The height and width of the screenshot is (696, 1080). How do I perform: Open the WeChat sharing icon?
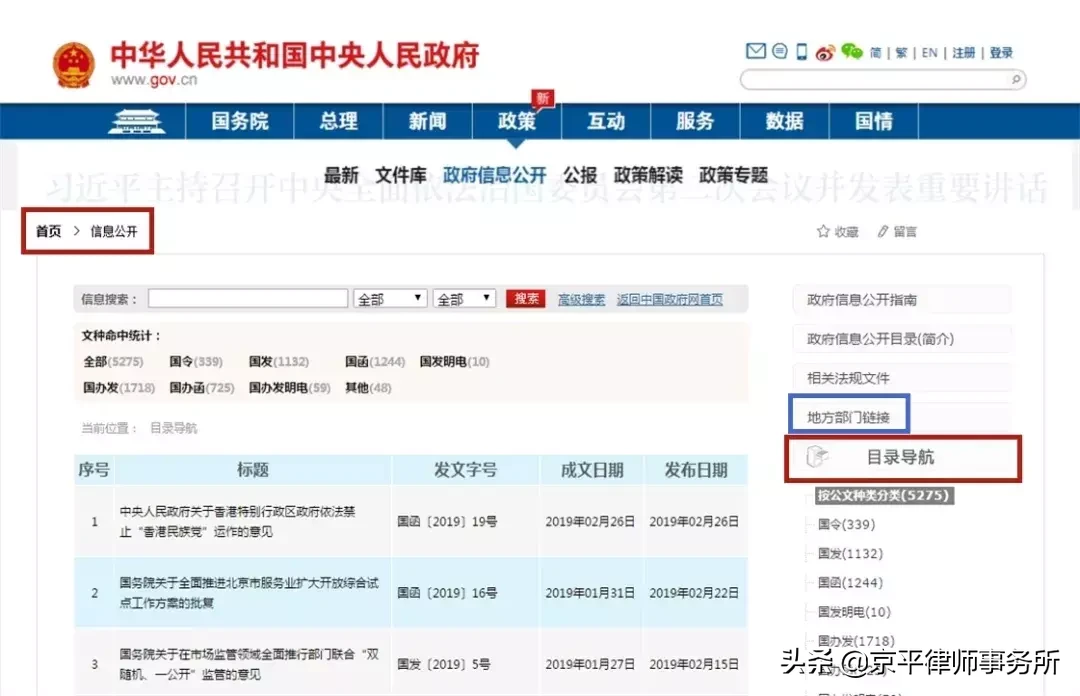point(851,52)
